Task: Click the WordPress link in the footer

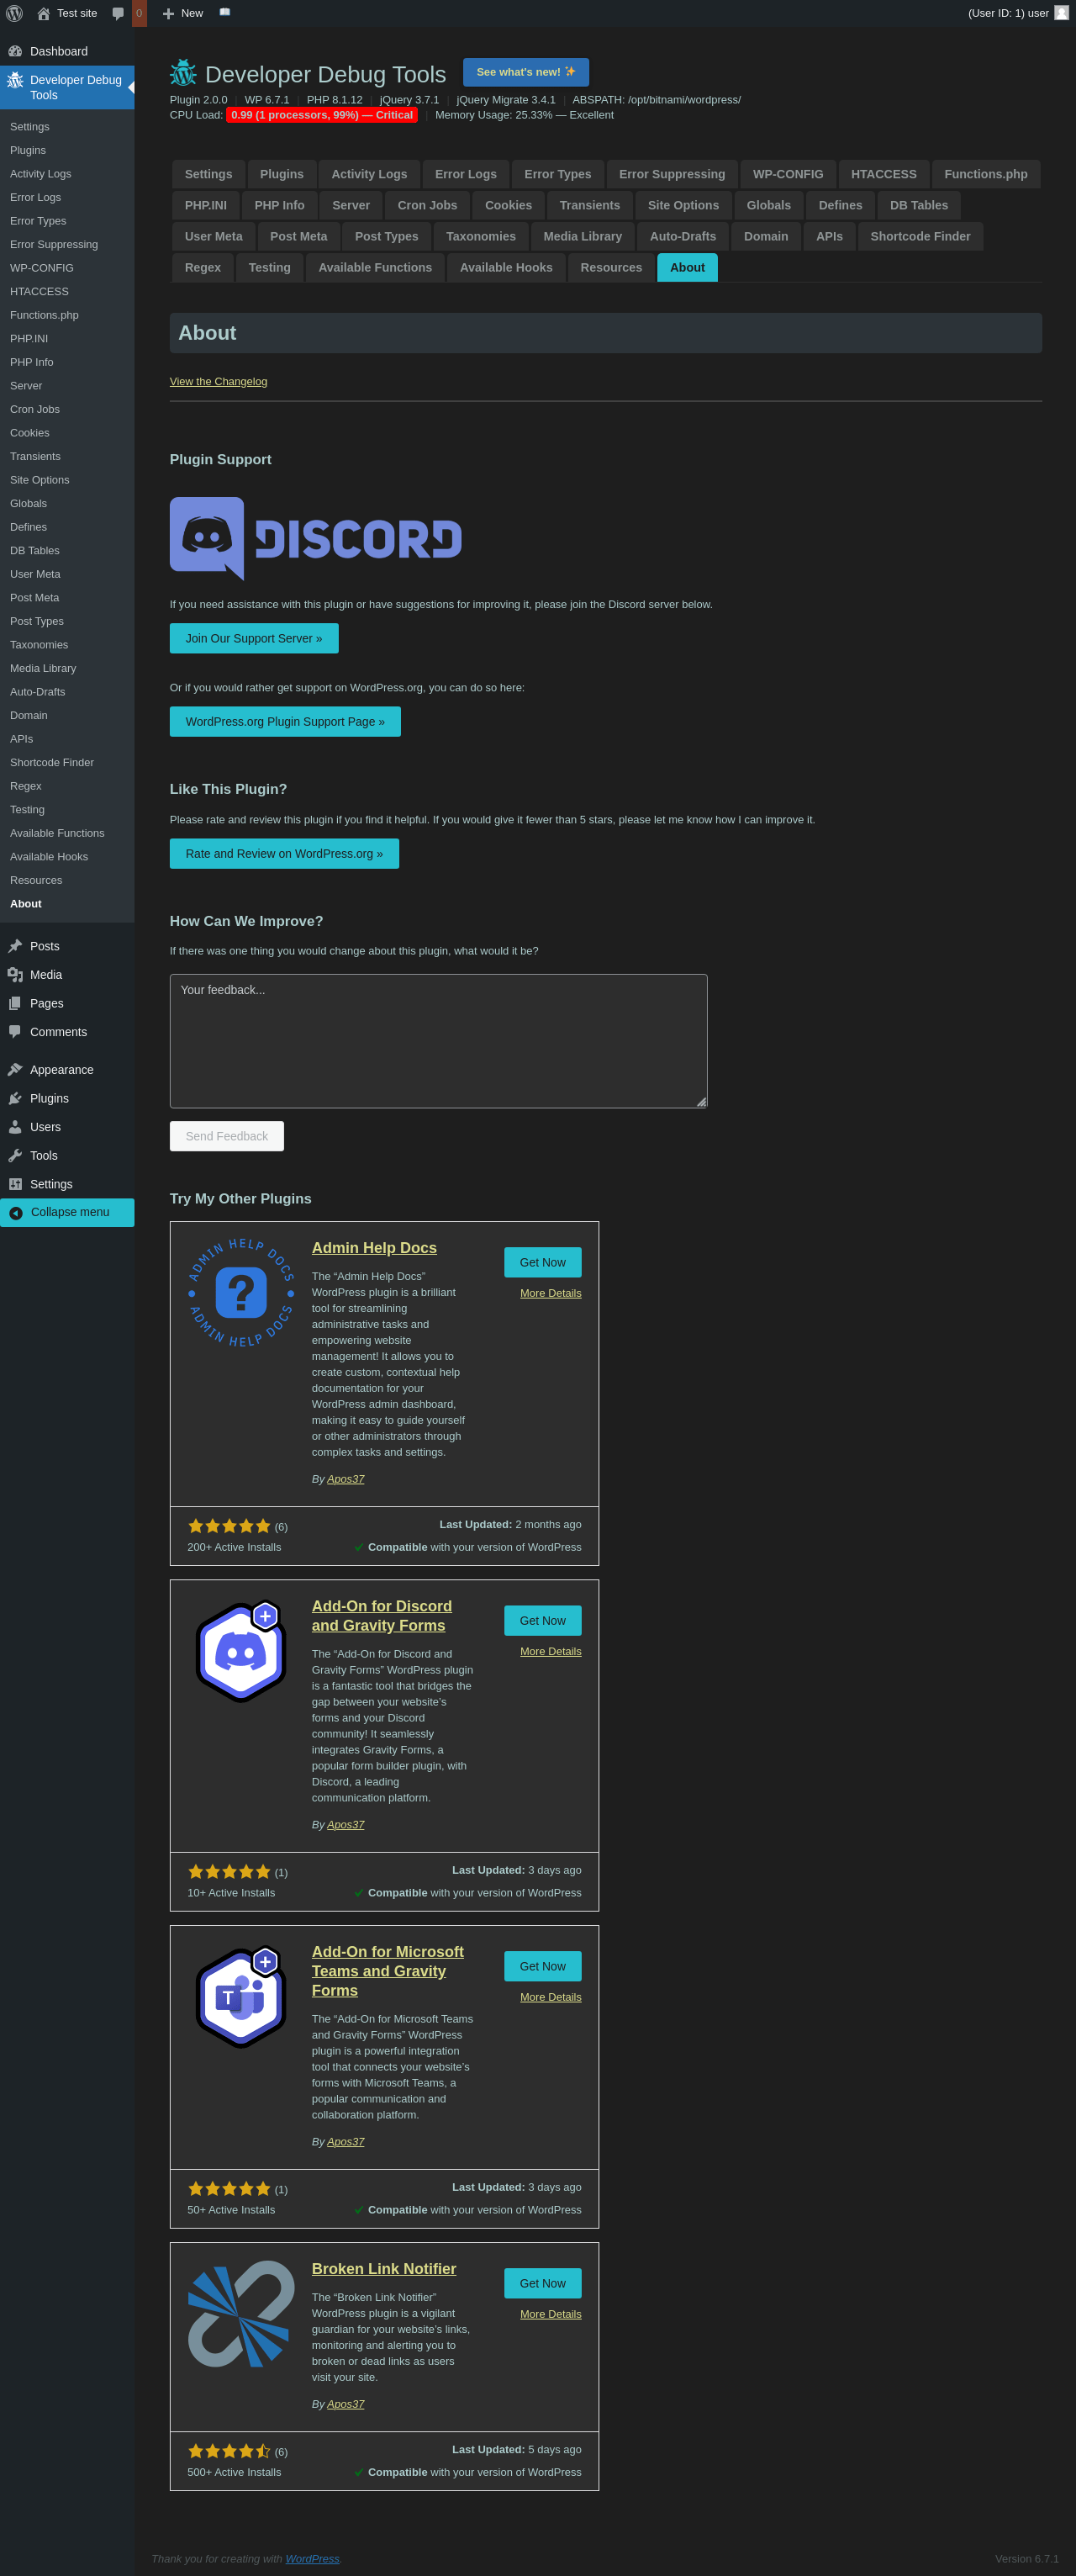Action: (x=312, y=2559)
